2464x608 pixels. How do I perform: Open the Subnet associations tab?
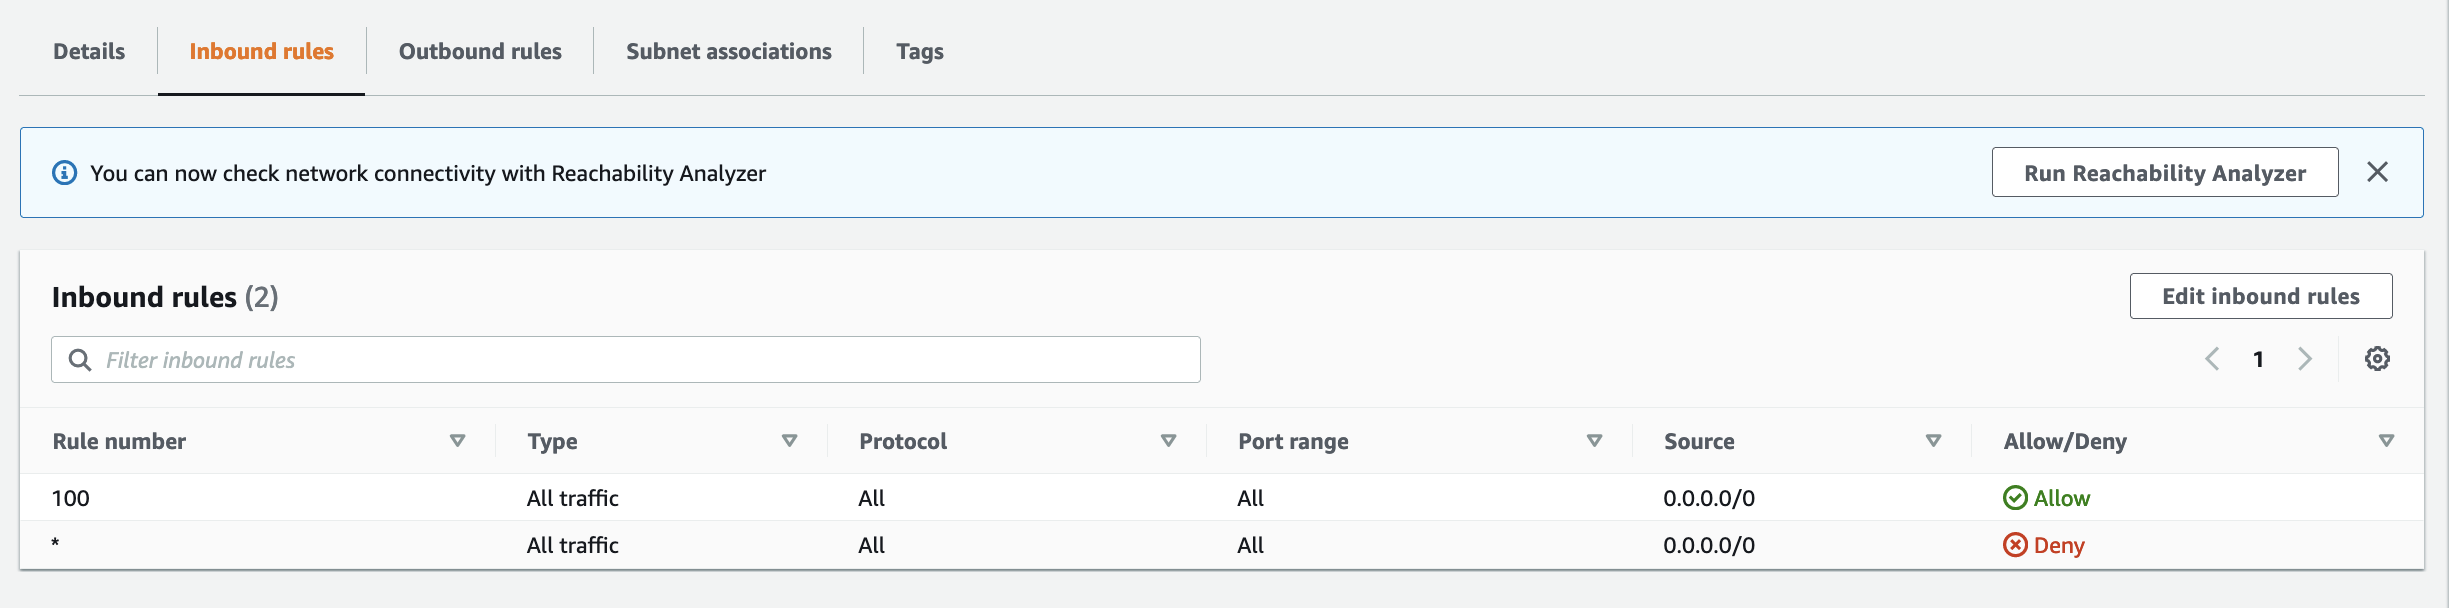pyautogui.click(x=728, y=51)
